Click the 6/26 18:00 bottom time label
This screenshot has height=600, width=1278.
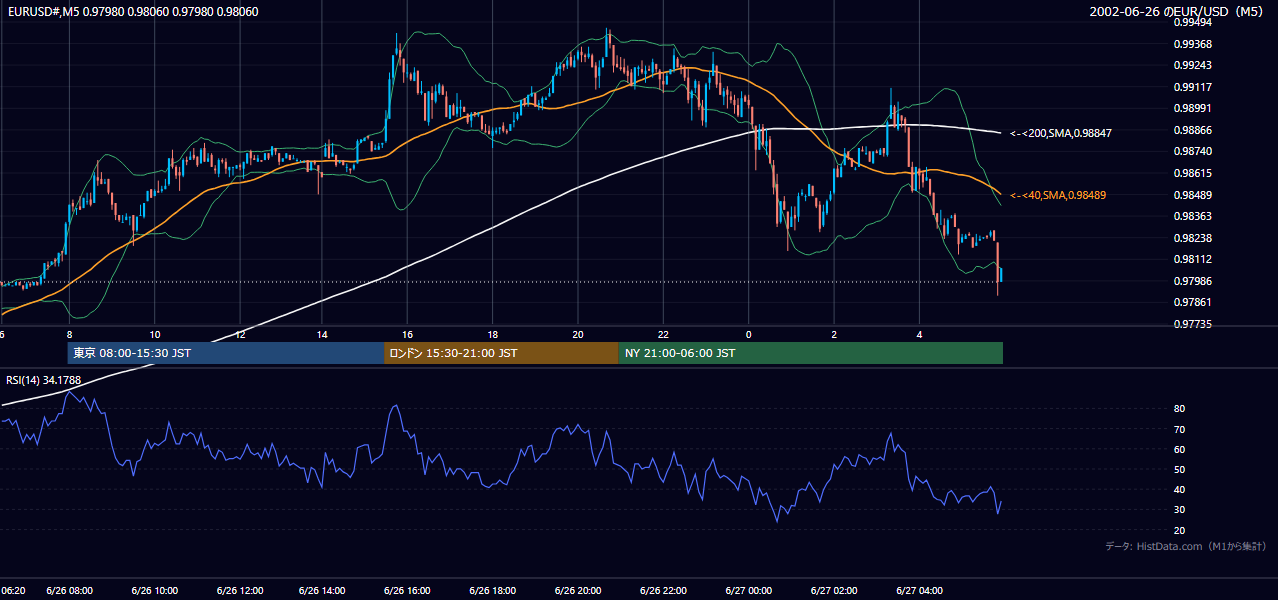493,591
